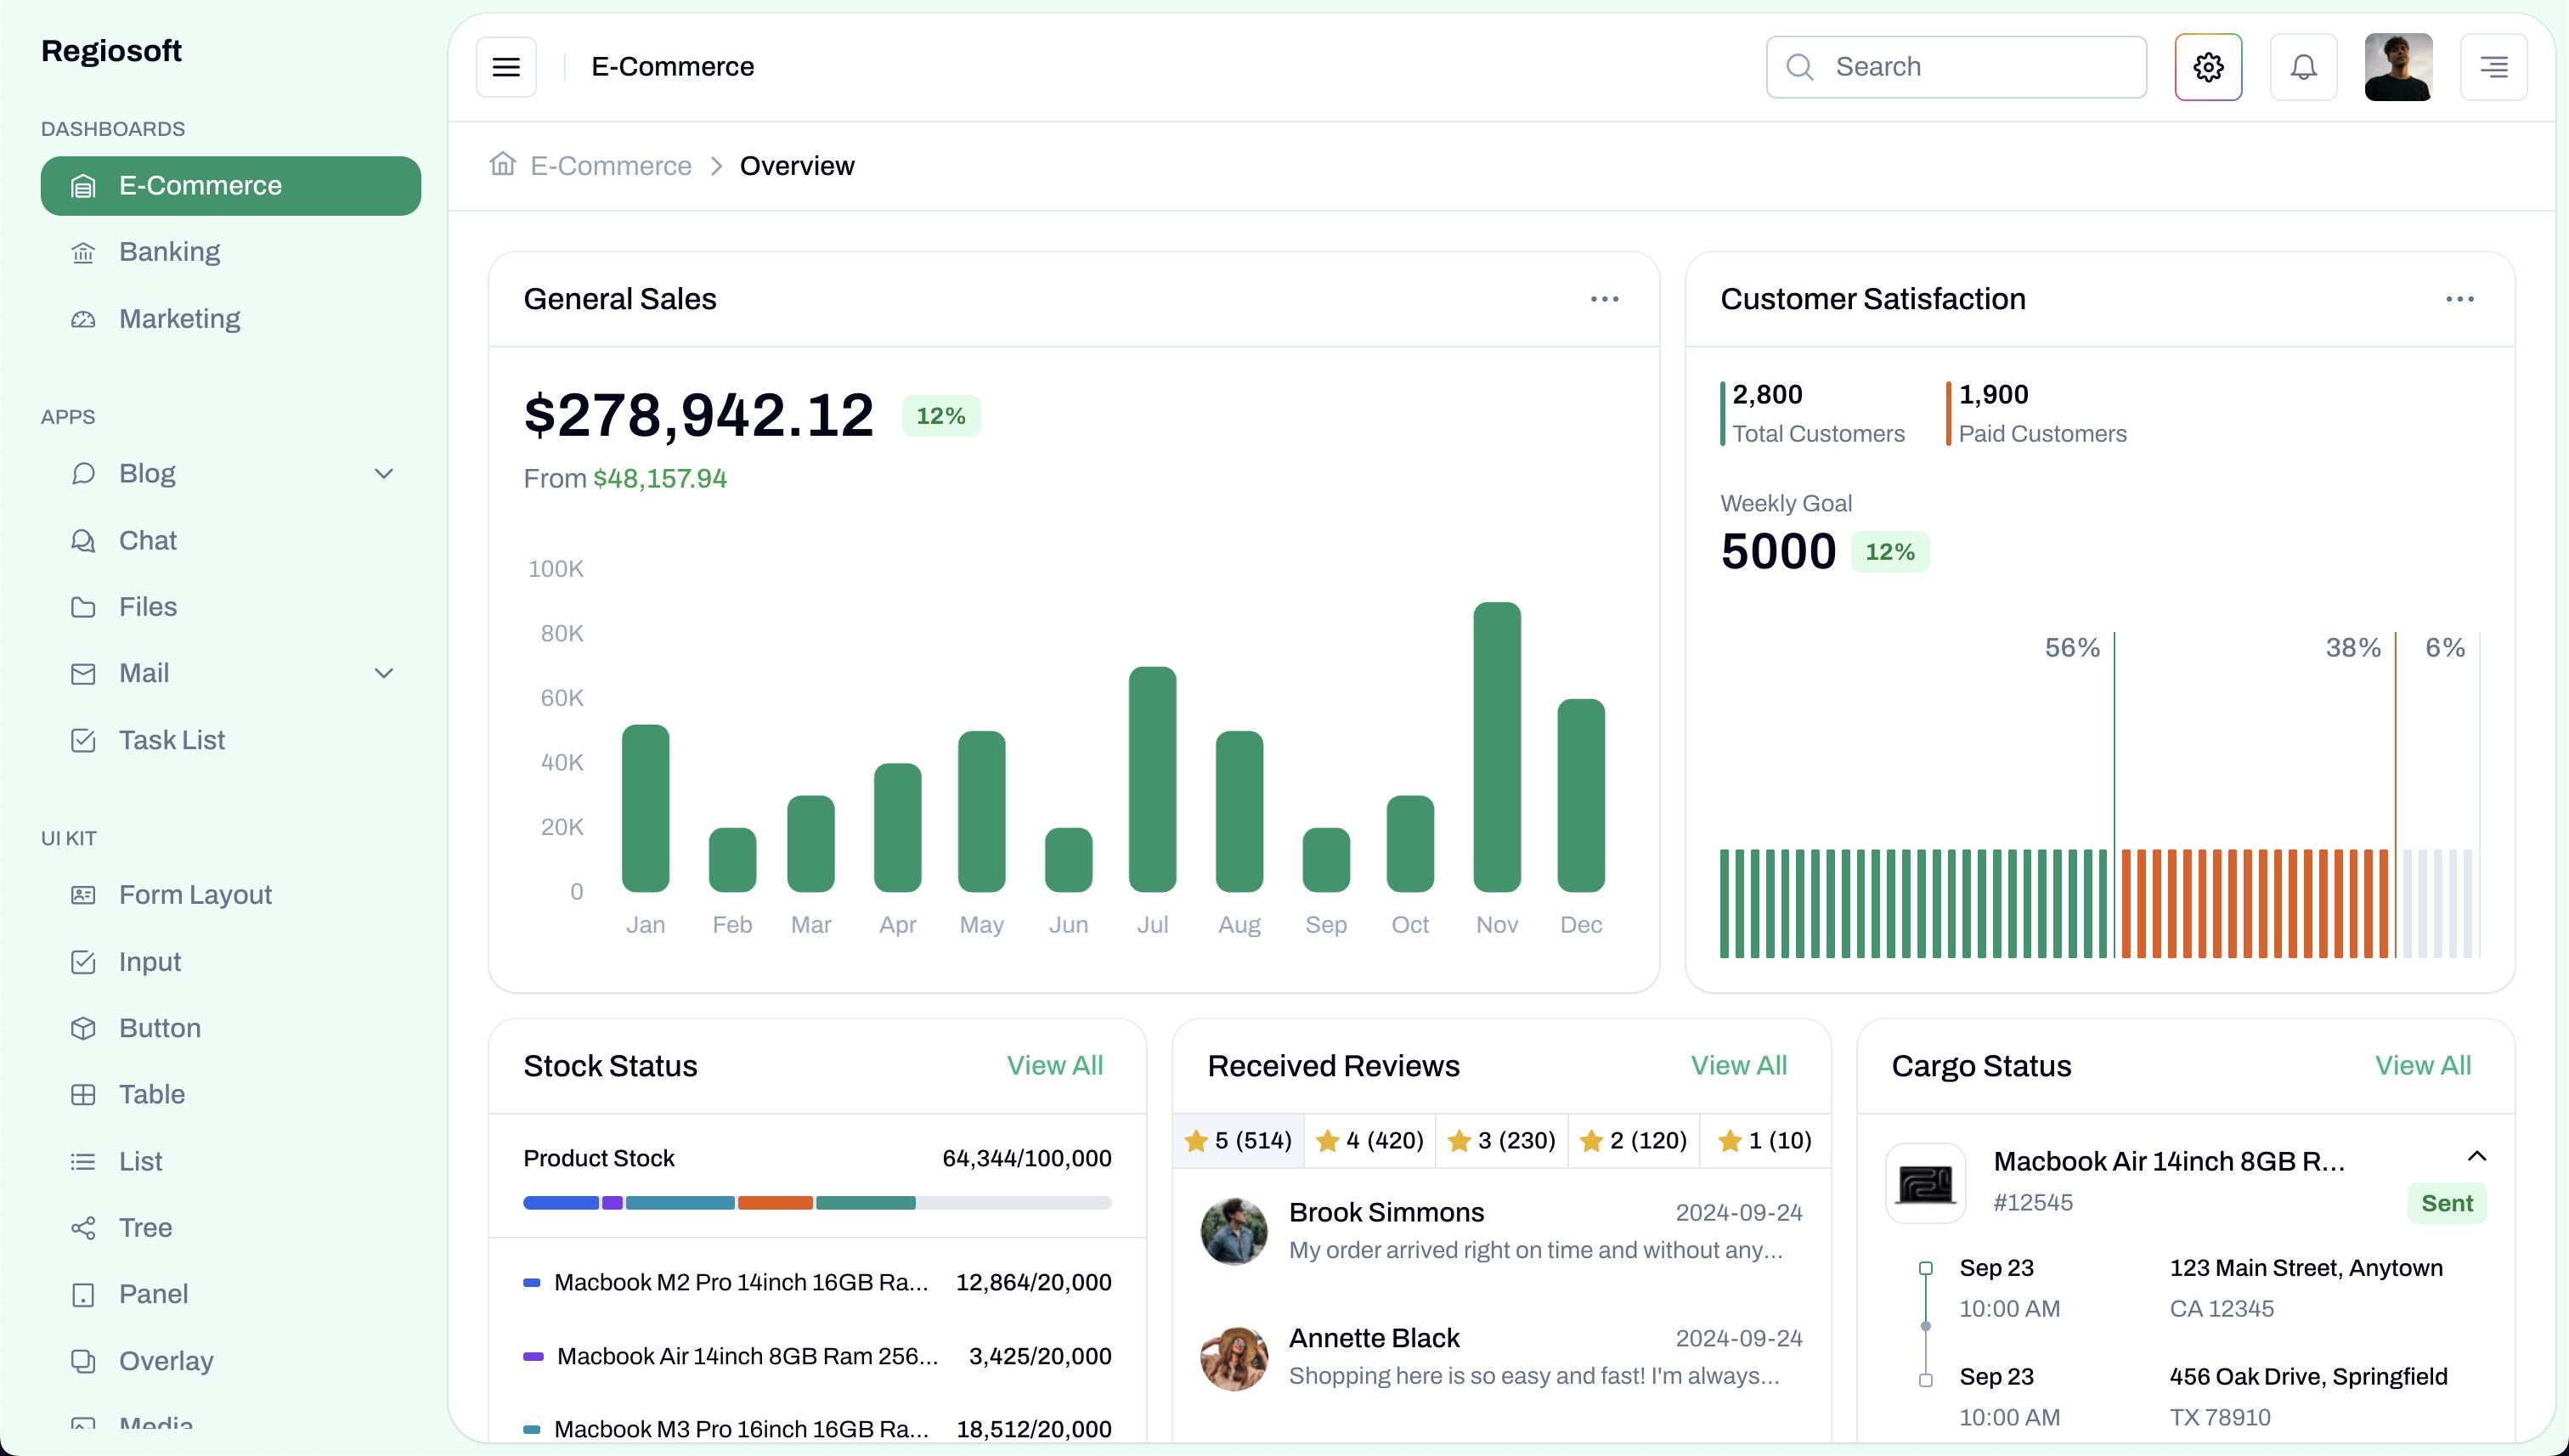Click the Product Stock progress bar
The height and width of the screenshot is (1456, 2569).
point(816,1203)
